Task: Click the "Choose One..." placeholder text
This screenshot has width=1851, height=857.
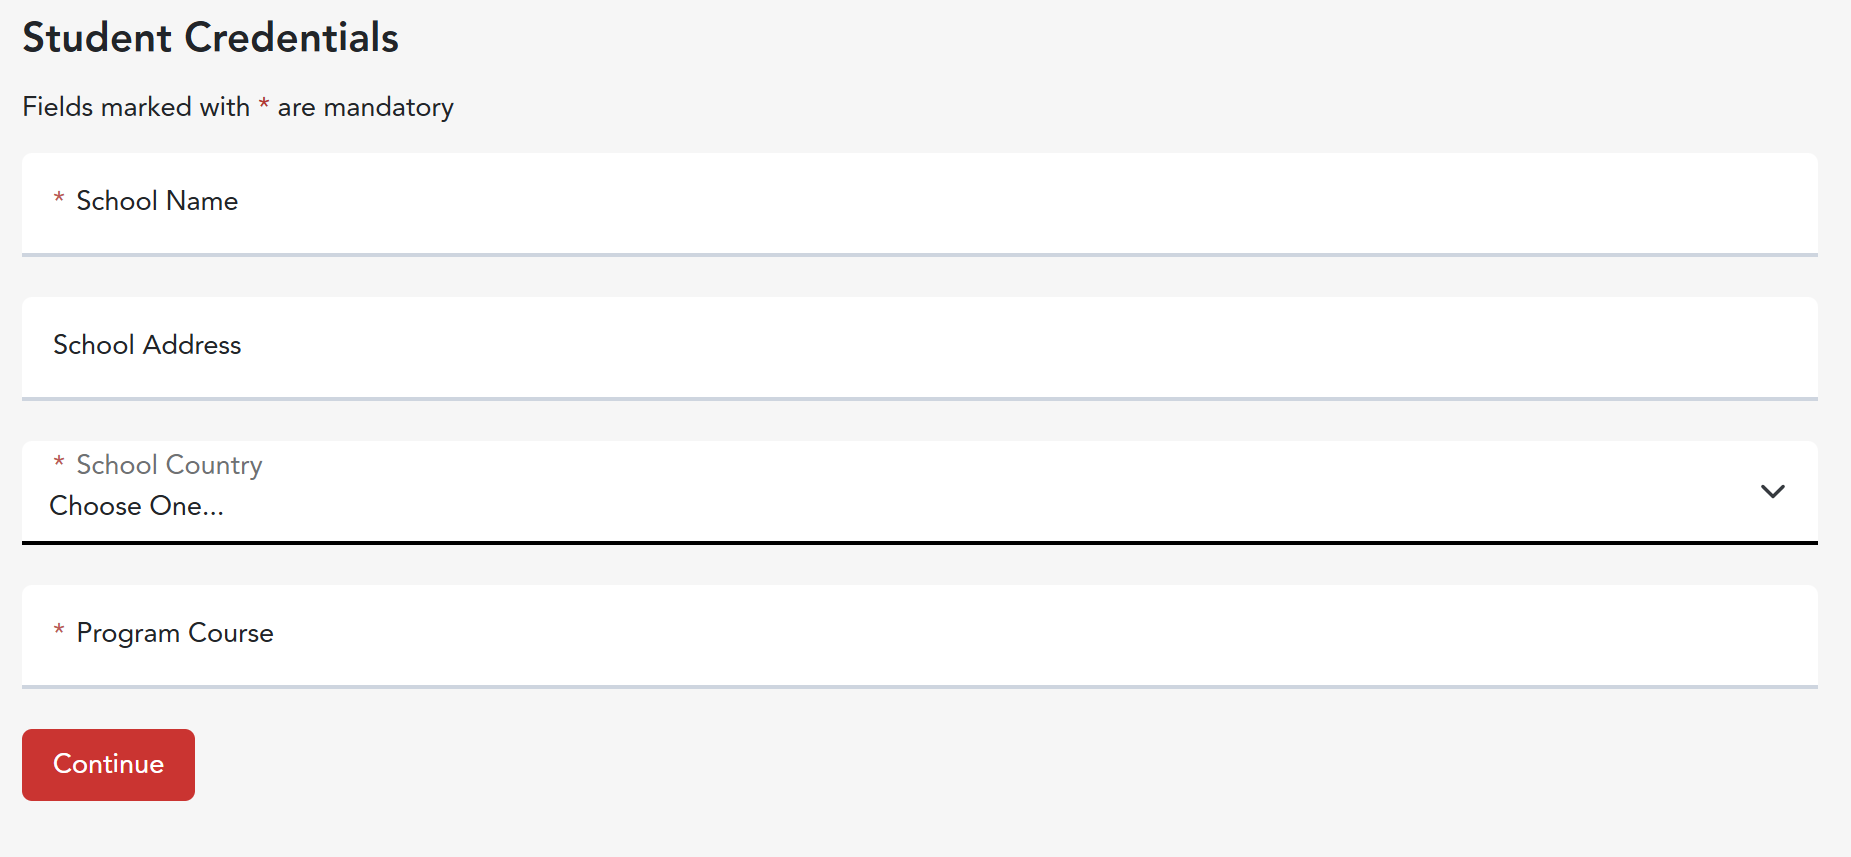Action: click(137, 506)
